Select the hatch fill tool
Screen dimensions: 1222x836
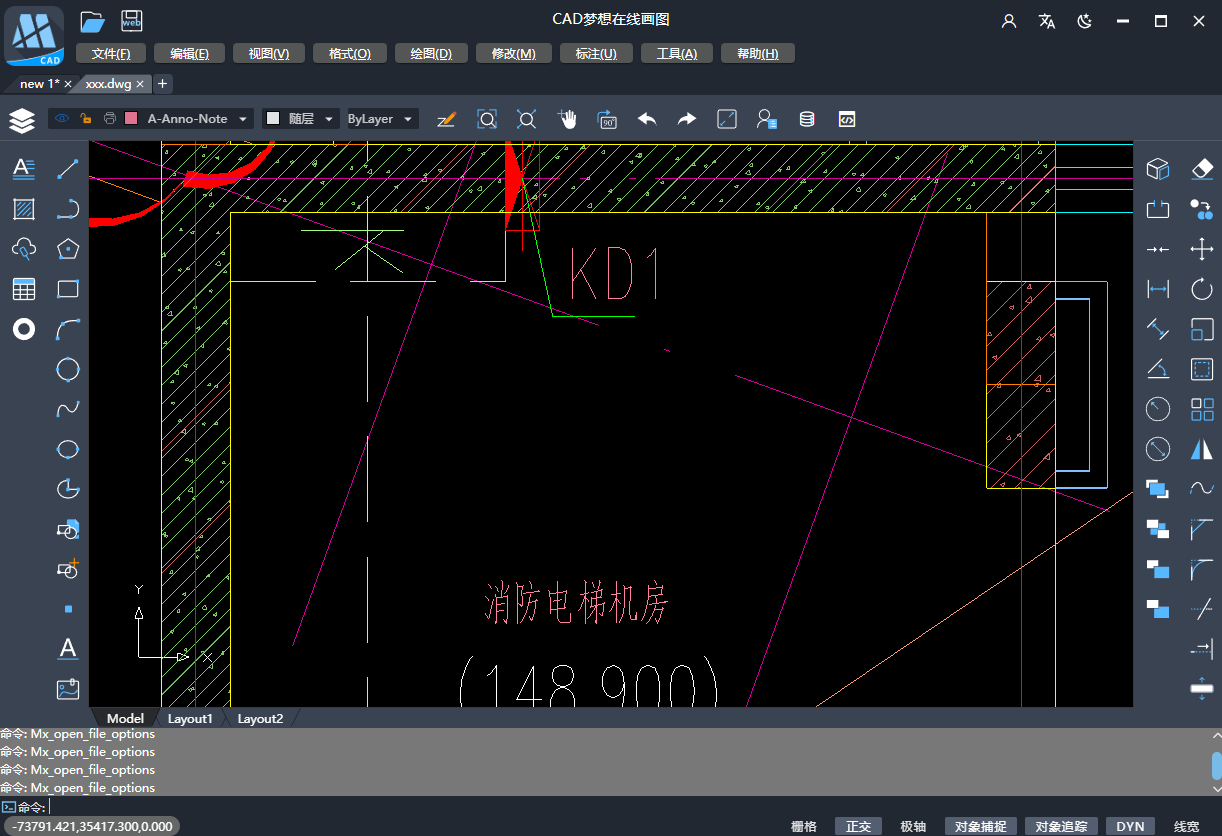(x=24, y=209)
